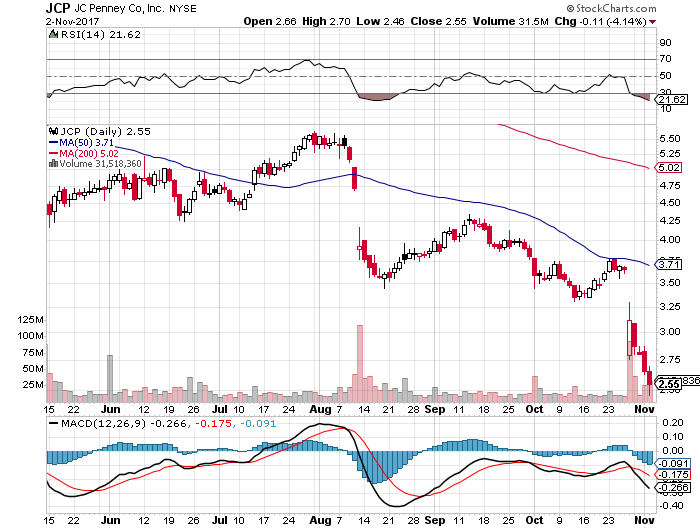Click the JCP (Daily) candlestick legend icon
Viewport: 700px width, 528px height.
[51, 130]
